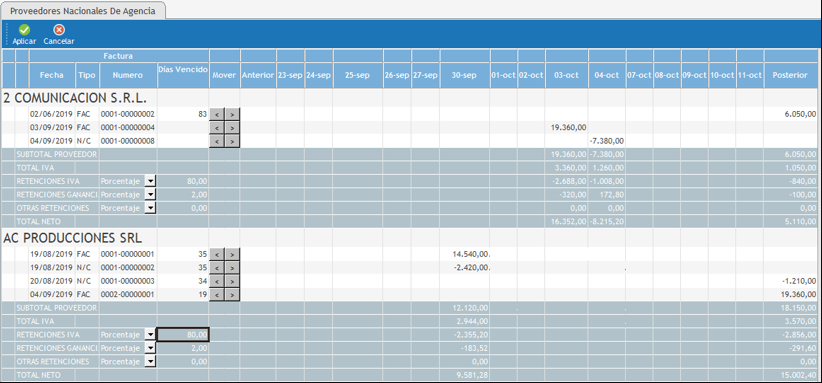Edit Retenciones IVA 80,00 for AC Producciones
Viewport: 822px width, 383px height.
pos(183,334)
